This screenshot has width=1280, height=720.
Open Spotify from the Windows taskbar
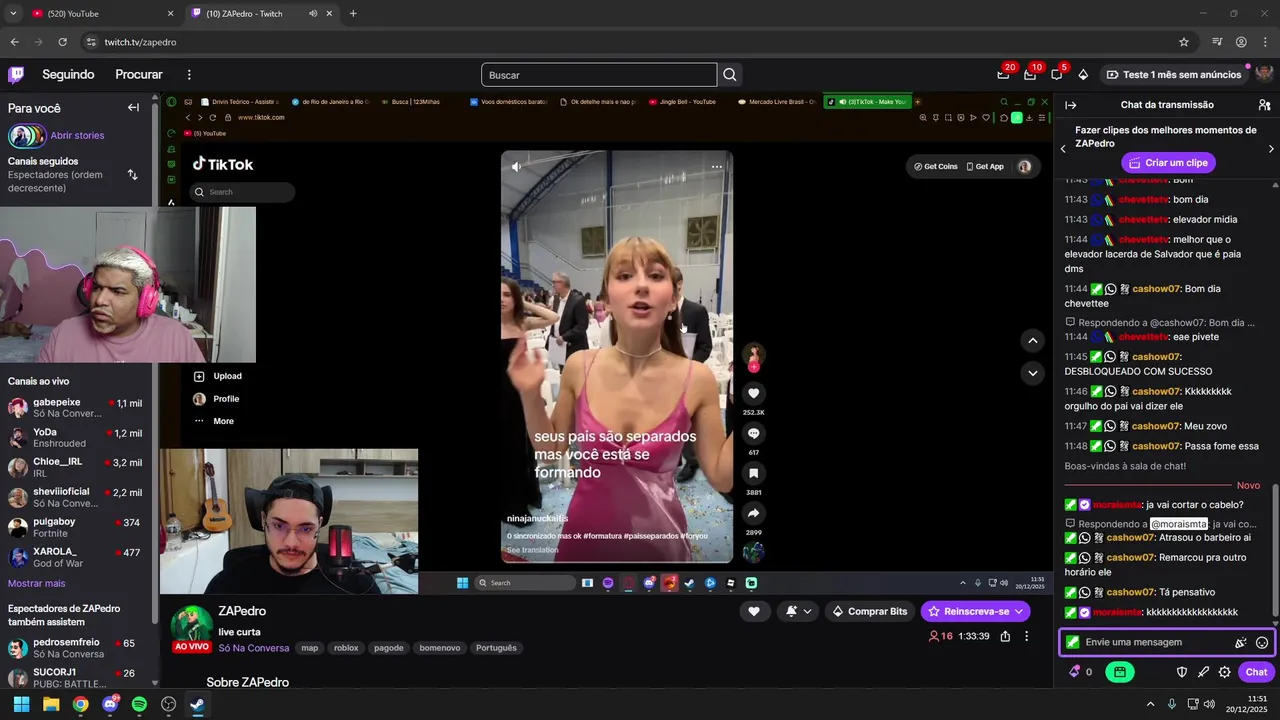pos(139,704)
